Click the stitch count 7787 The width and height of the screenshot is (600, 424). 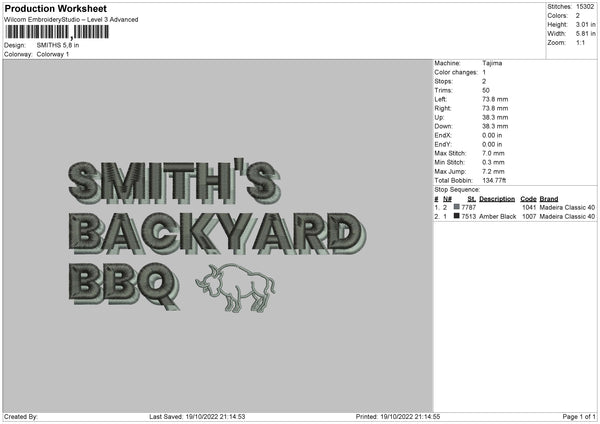[469, 207]
